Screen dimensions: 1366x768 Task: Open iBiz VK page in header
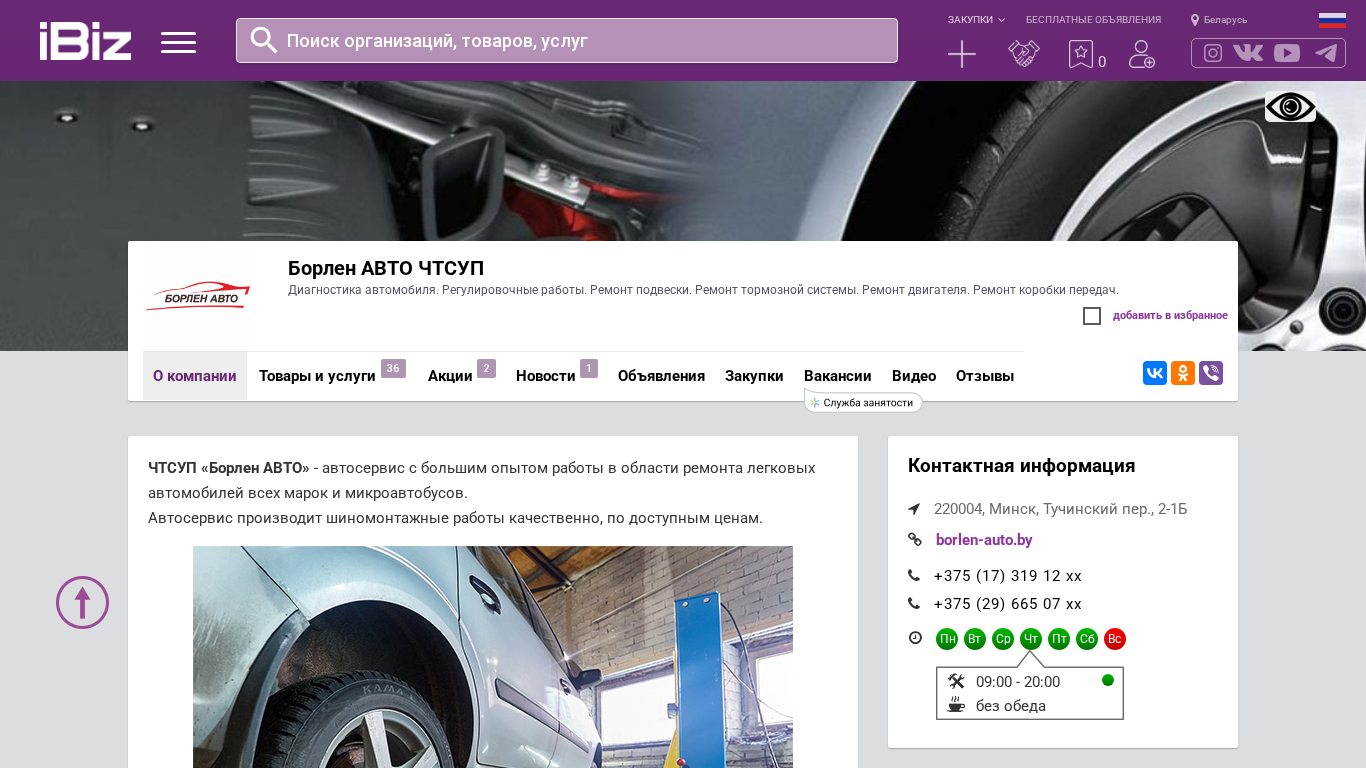coord(1248,53)
